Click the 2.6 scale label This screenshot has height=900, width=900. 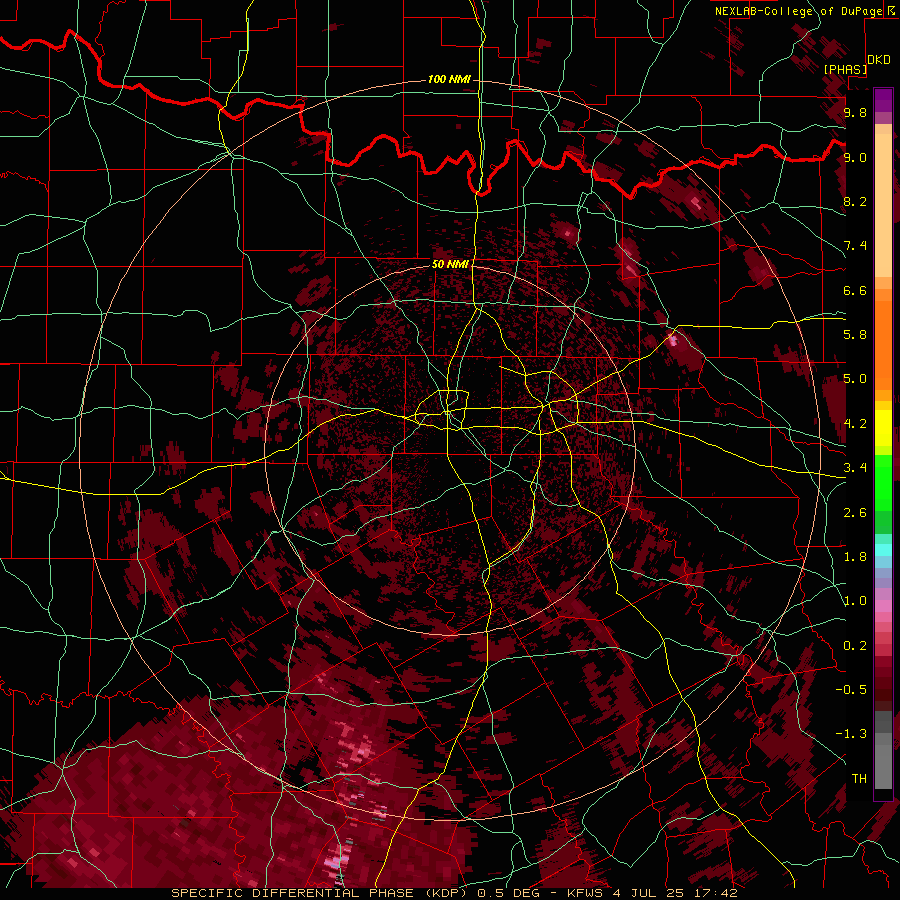pyautogui.click(x=855, y=513)
